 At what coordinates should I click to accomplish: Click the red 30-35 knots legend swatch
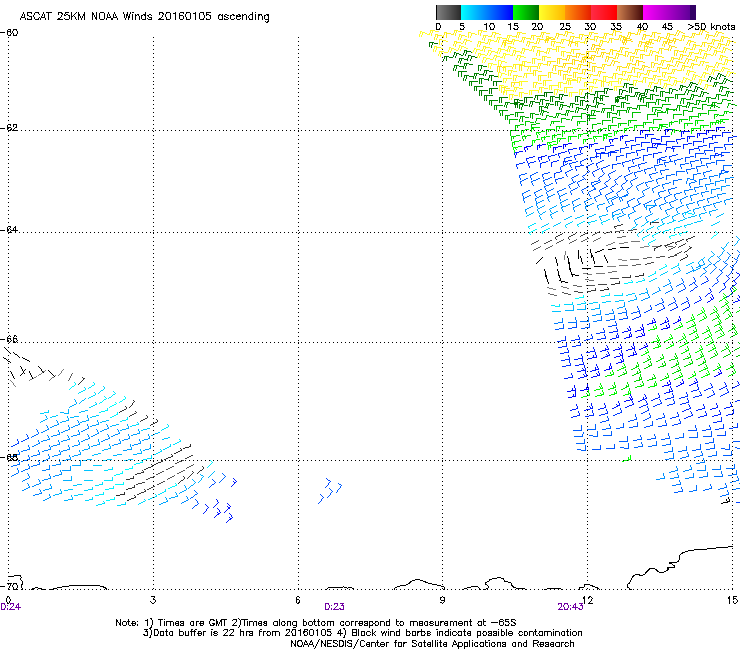click(604, 12)
